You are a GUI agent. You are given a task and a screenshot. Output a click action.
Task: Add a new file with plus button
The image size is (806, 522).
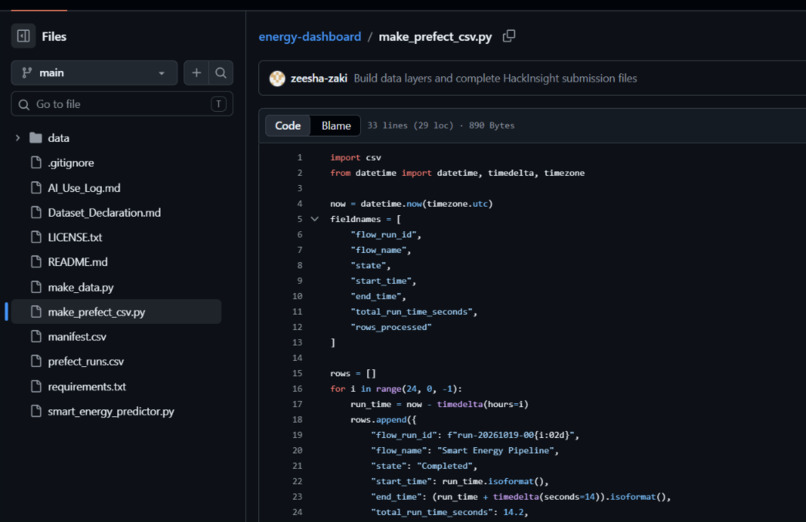[196, 73]
